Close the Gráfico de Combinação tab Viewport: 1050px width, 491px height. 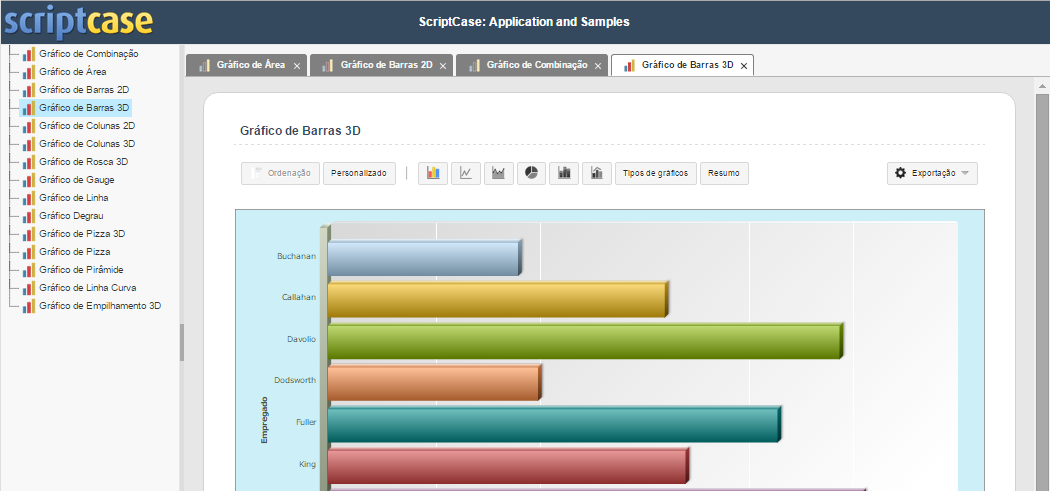(x=598, y=66)
